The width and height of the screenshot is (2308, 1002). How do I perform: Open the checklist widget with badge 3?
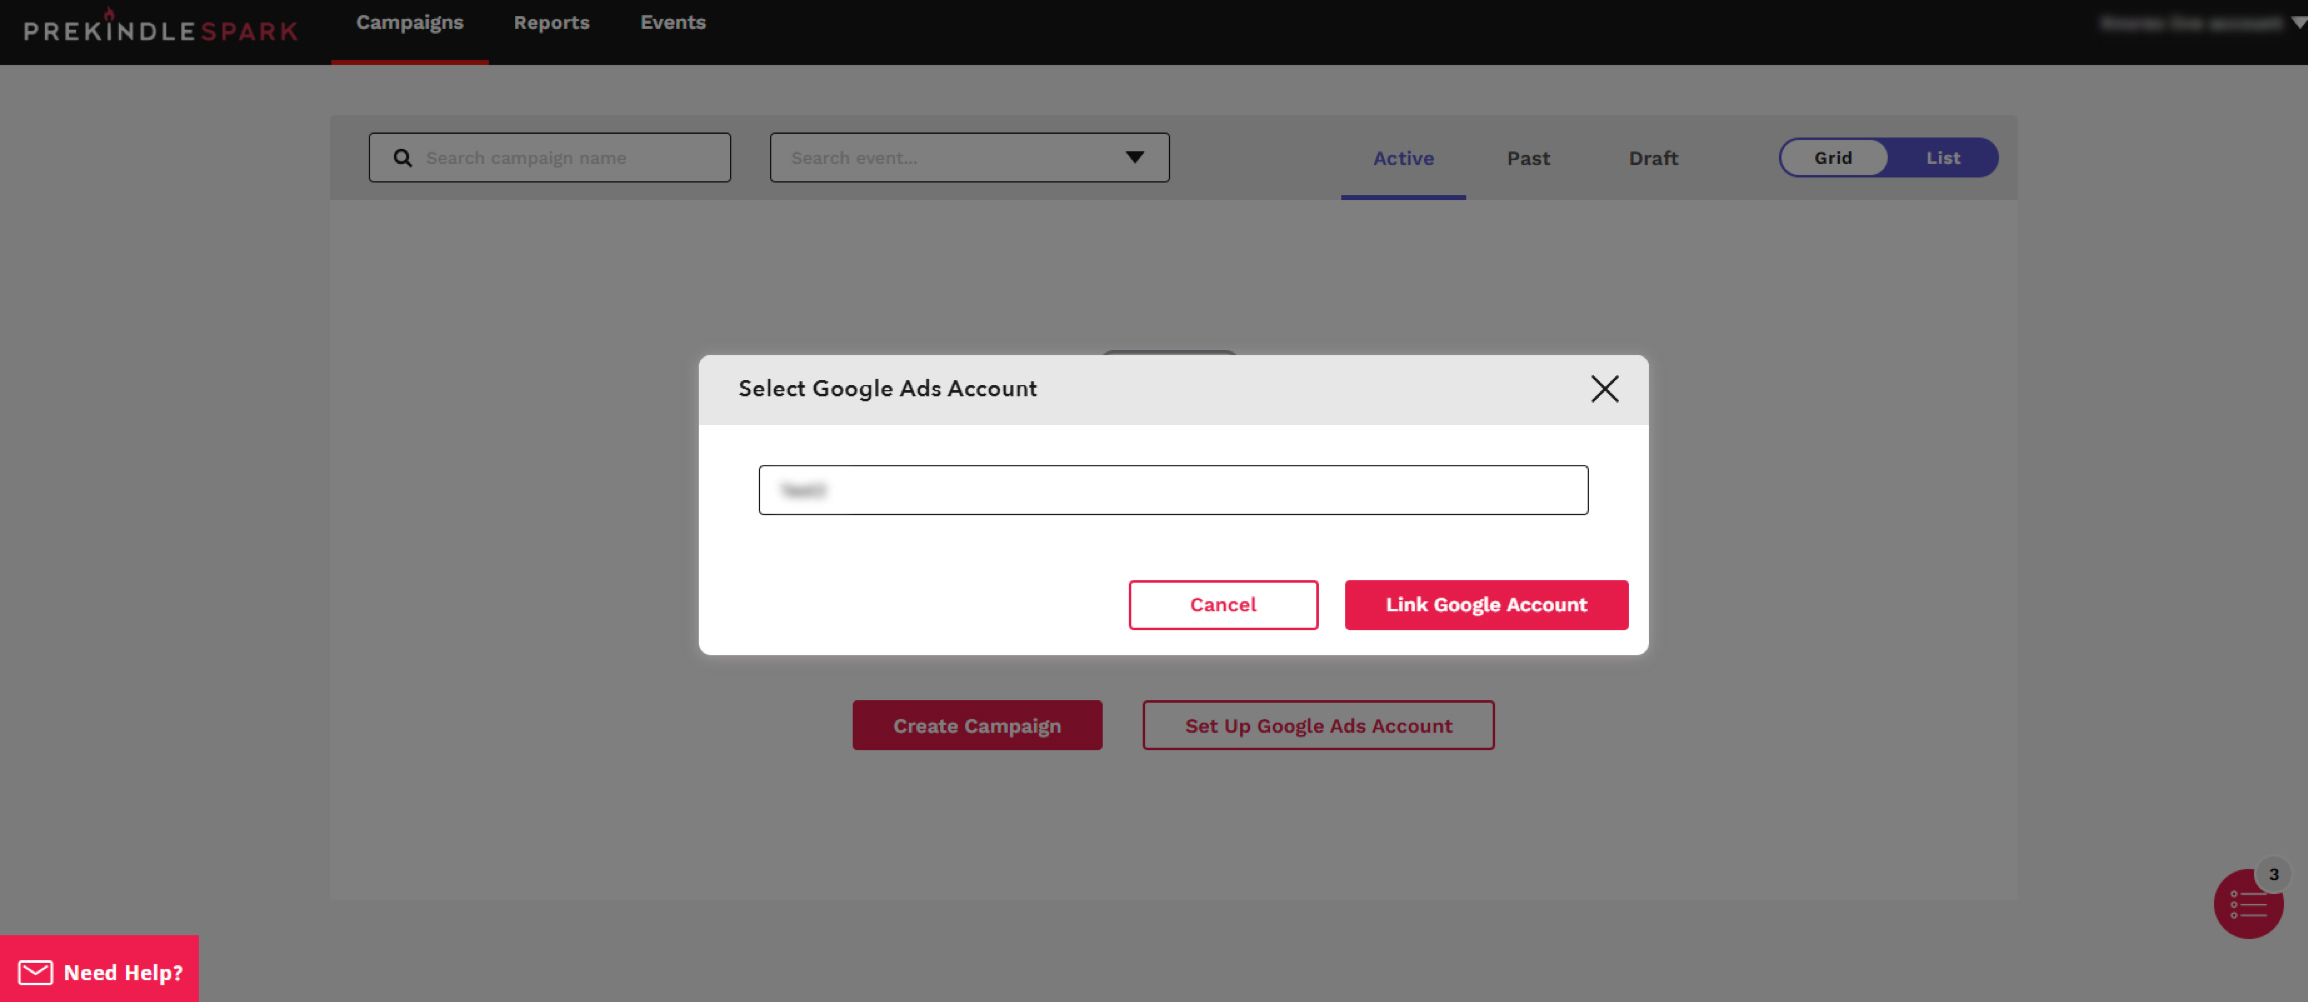[2247, 904]
